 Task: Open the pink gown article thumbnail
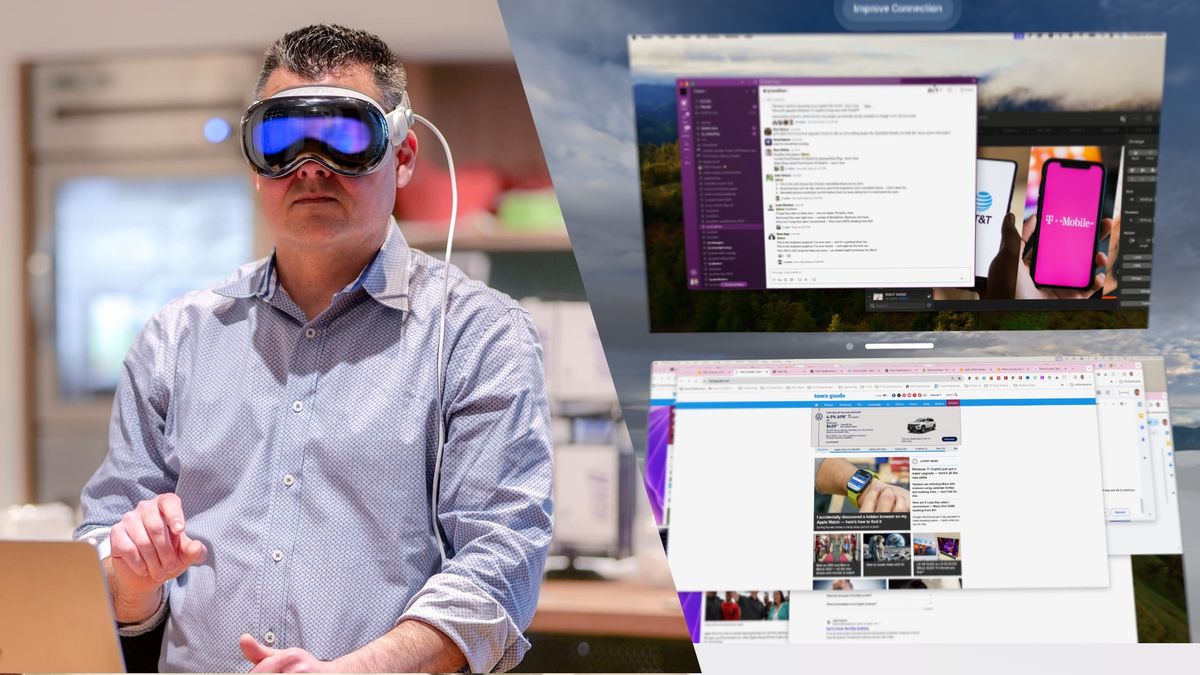point(837,549)
